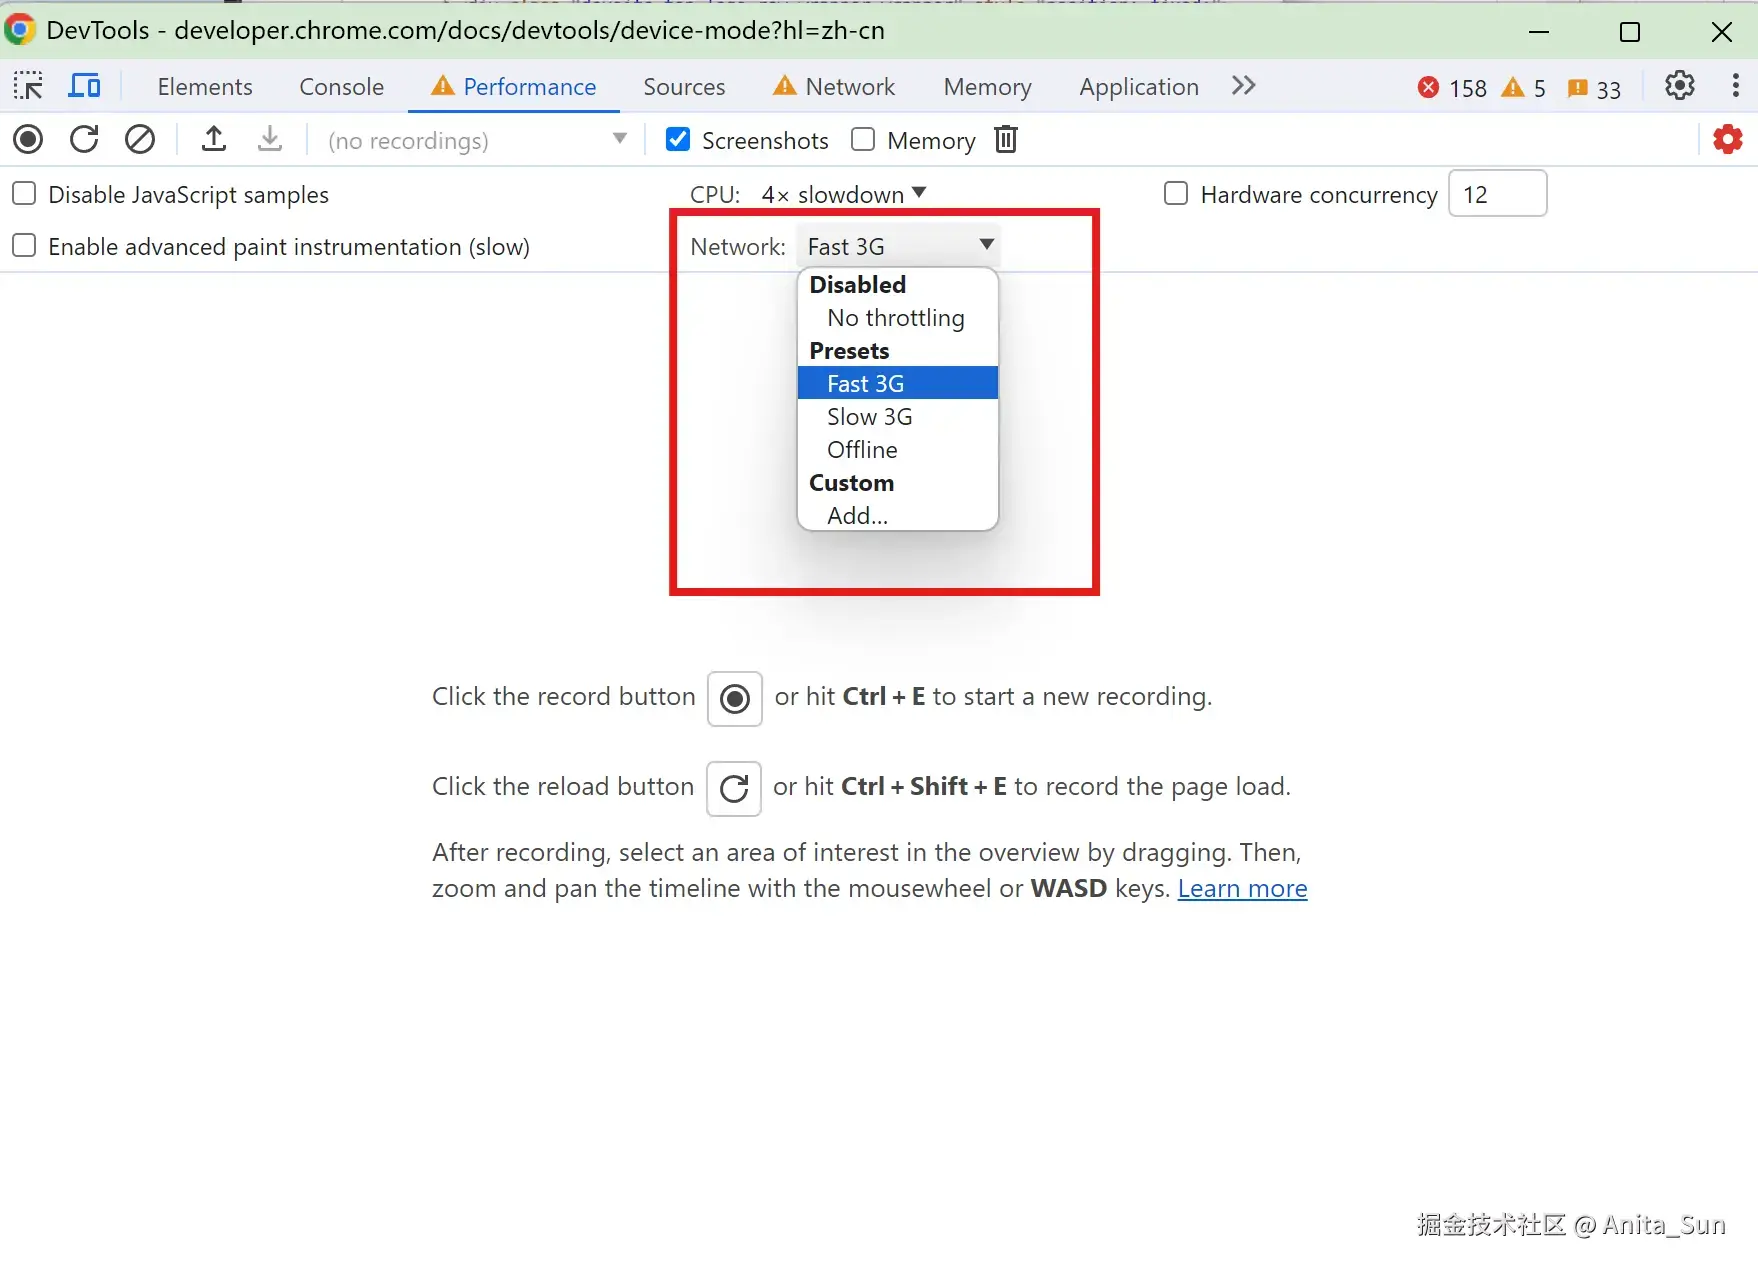Start recording with the toolbar record icon
Screen dimensions: 1758x1270
(28, 139)
